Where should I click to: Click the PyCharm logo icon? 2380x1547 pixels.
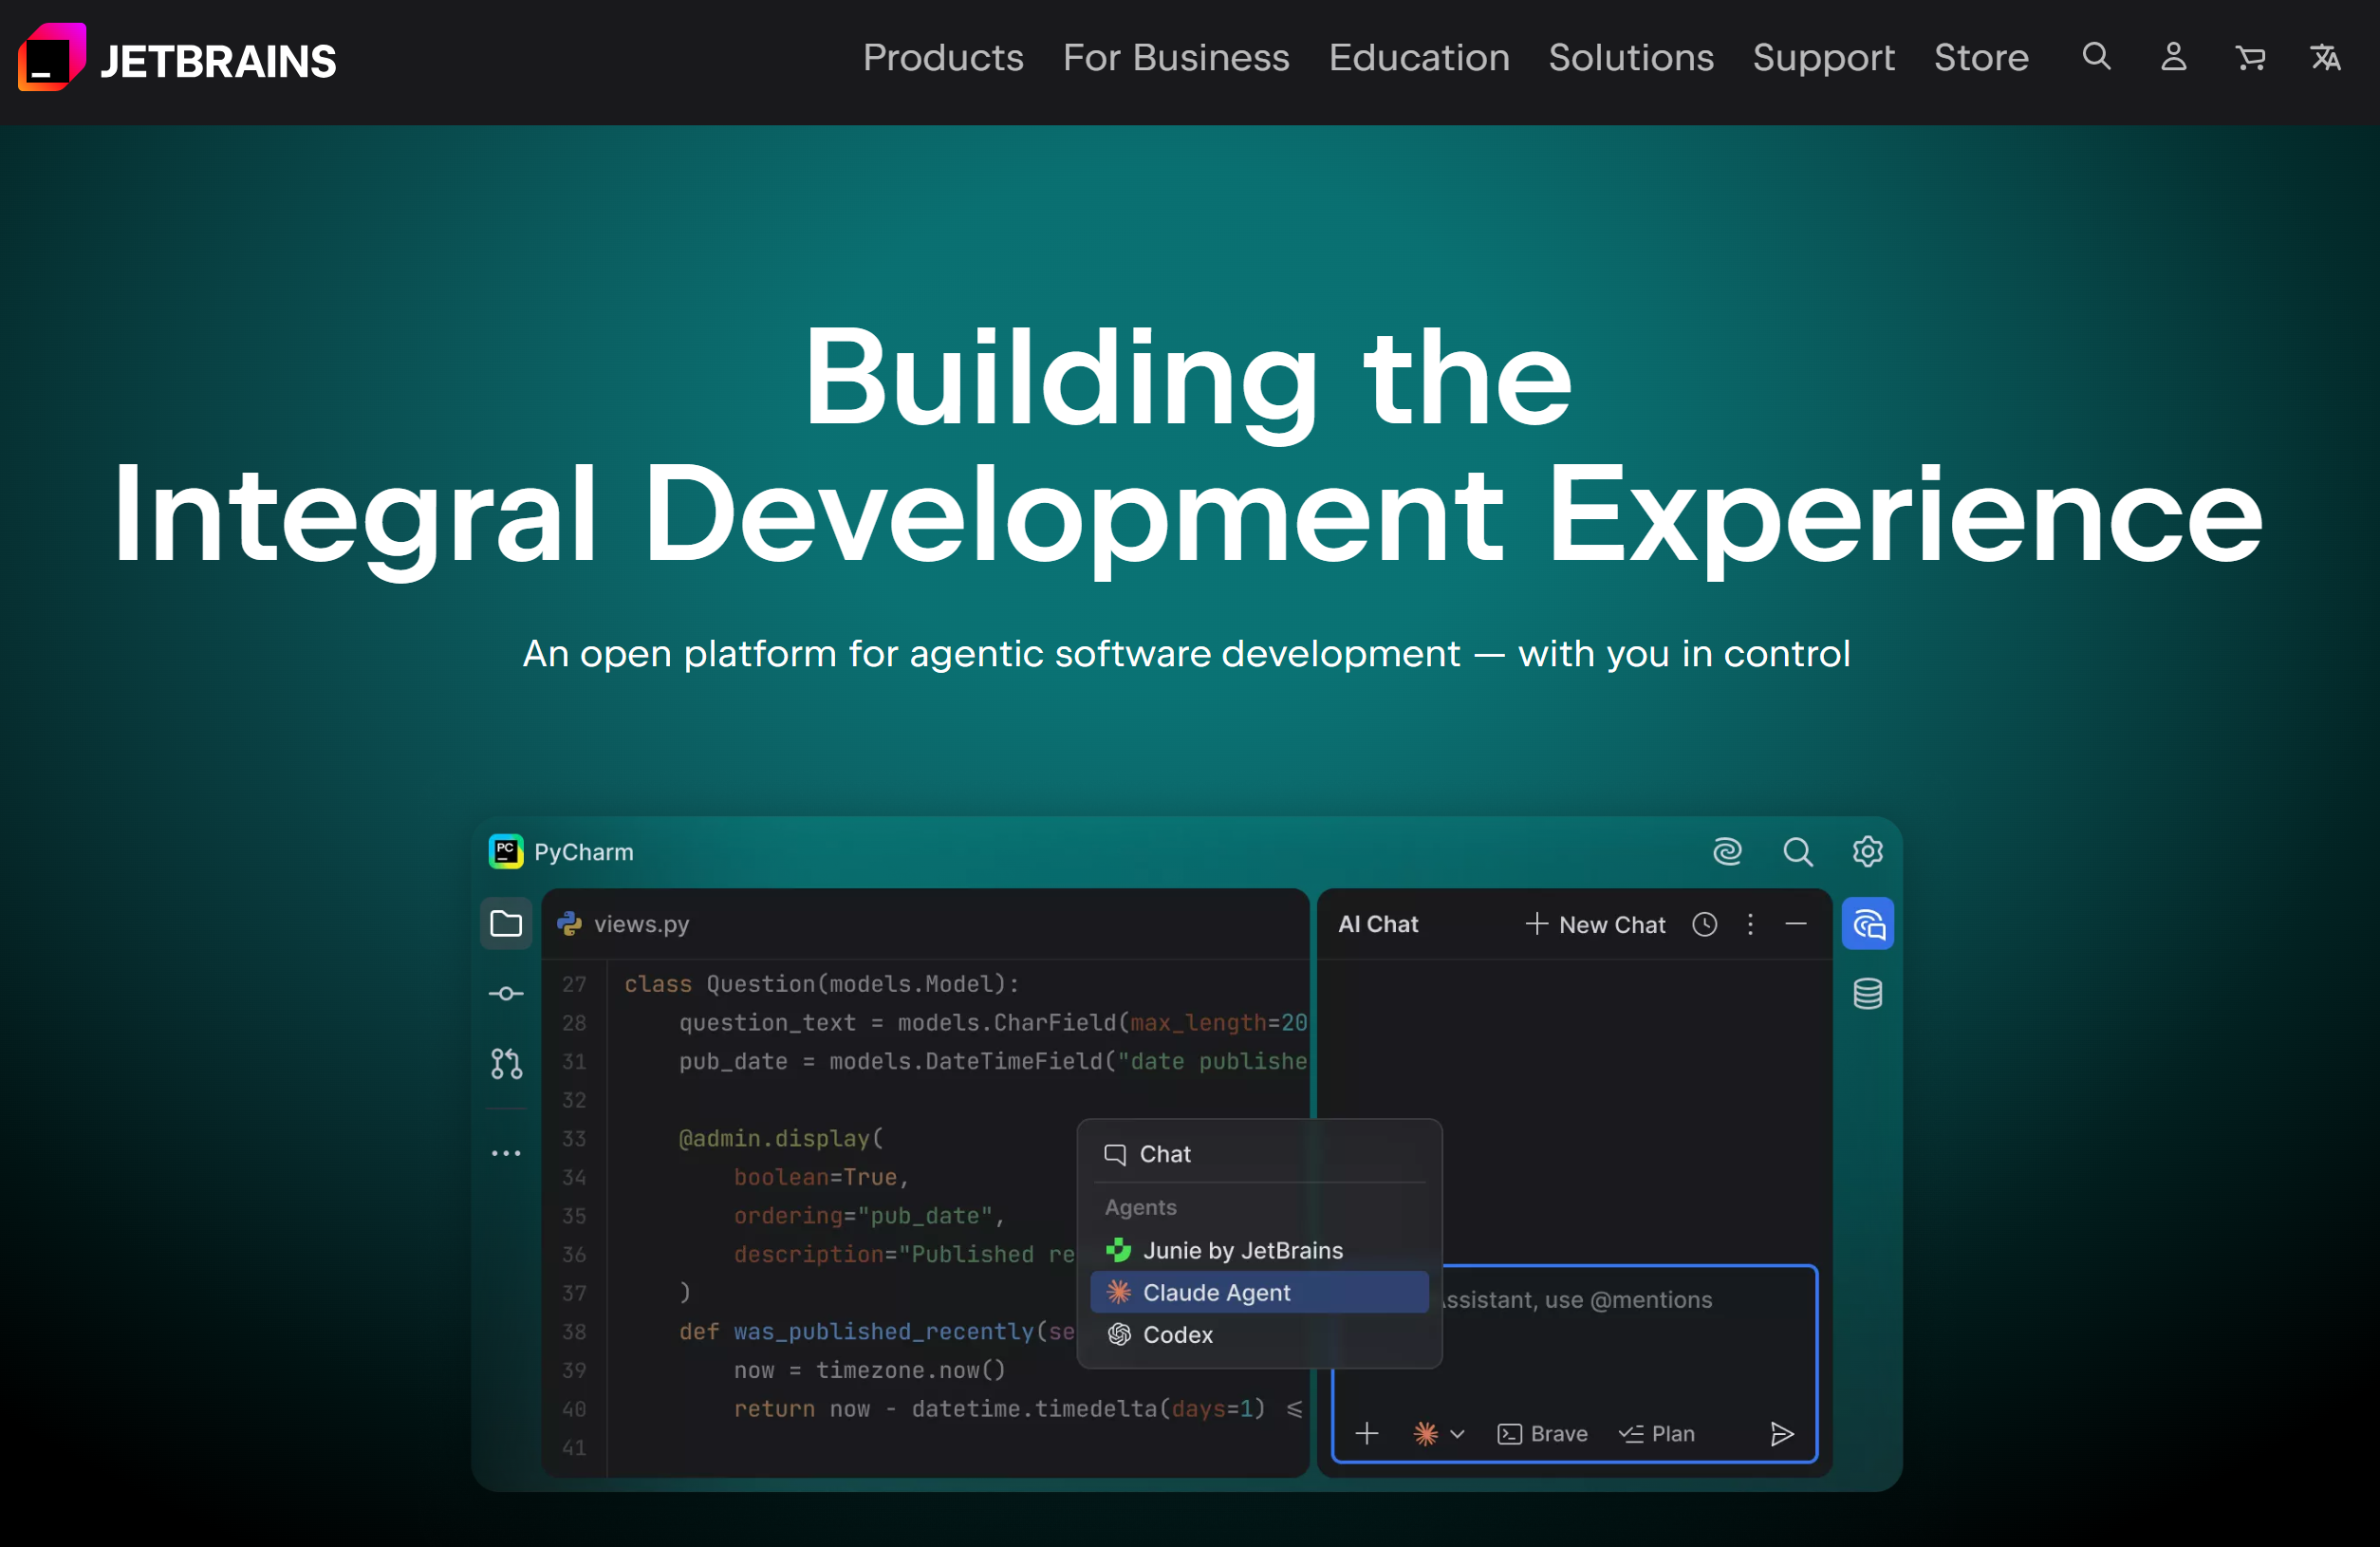coord(506,851)
